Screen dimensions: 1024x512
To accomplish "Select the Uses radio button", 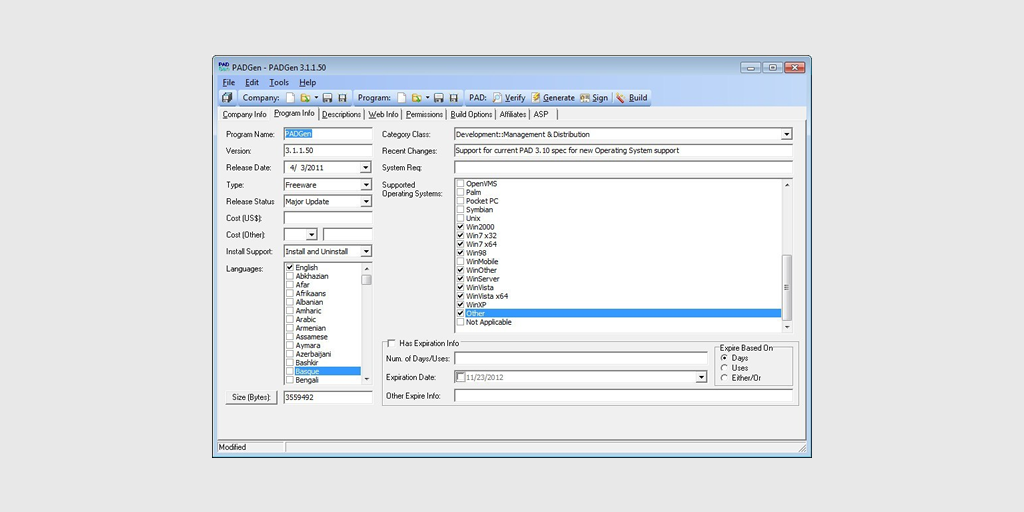I will (725, 368).
